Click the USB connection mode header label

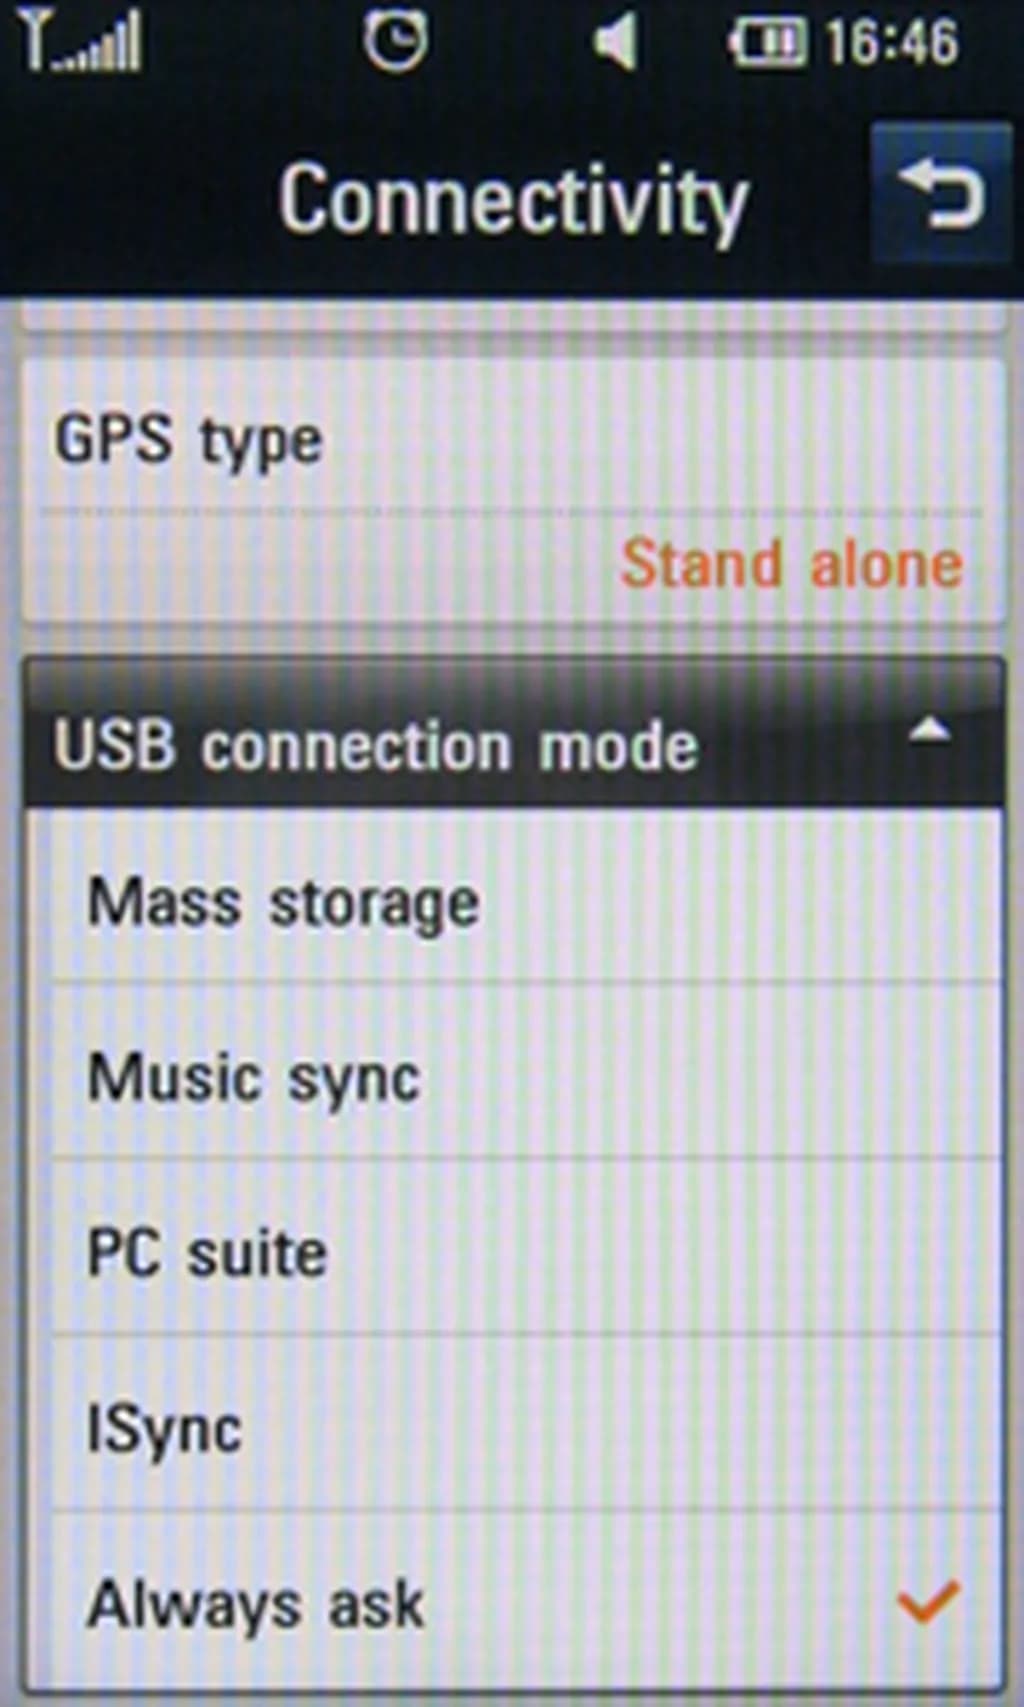coord(376,746)
